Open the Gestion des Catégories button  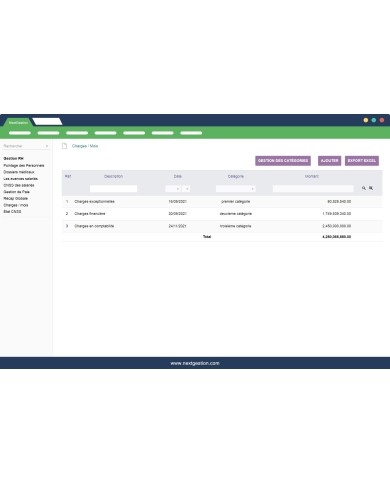(x=283, y=161)
